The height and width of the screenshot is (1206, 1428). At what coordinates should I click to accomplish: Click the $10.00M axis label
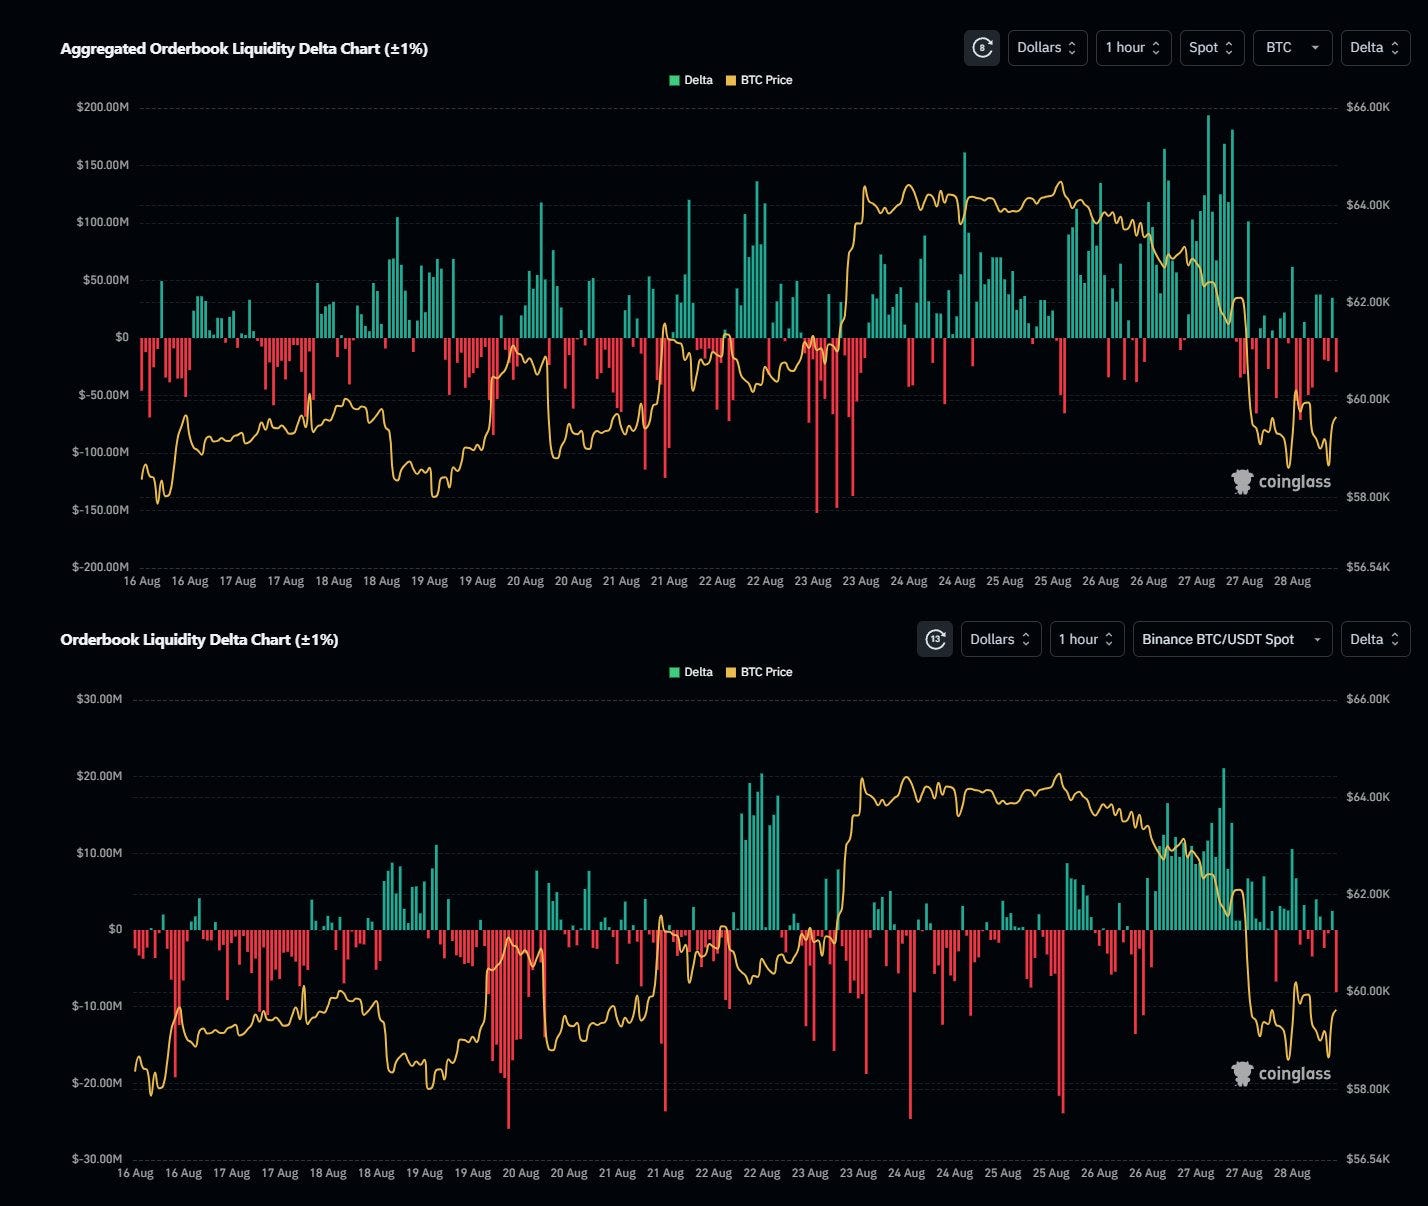click(x=99, y=853)
